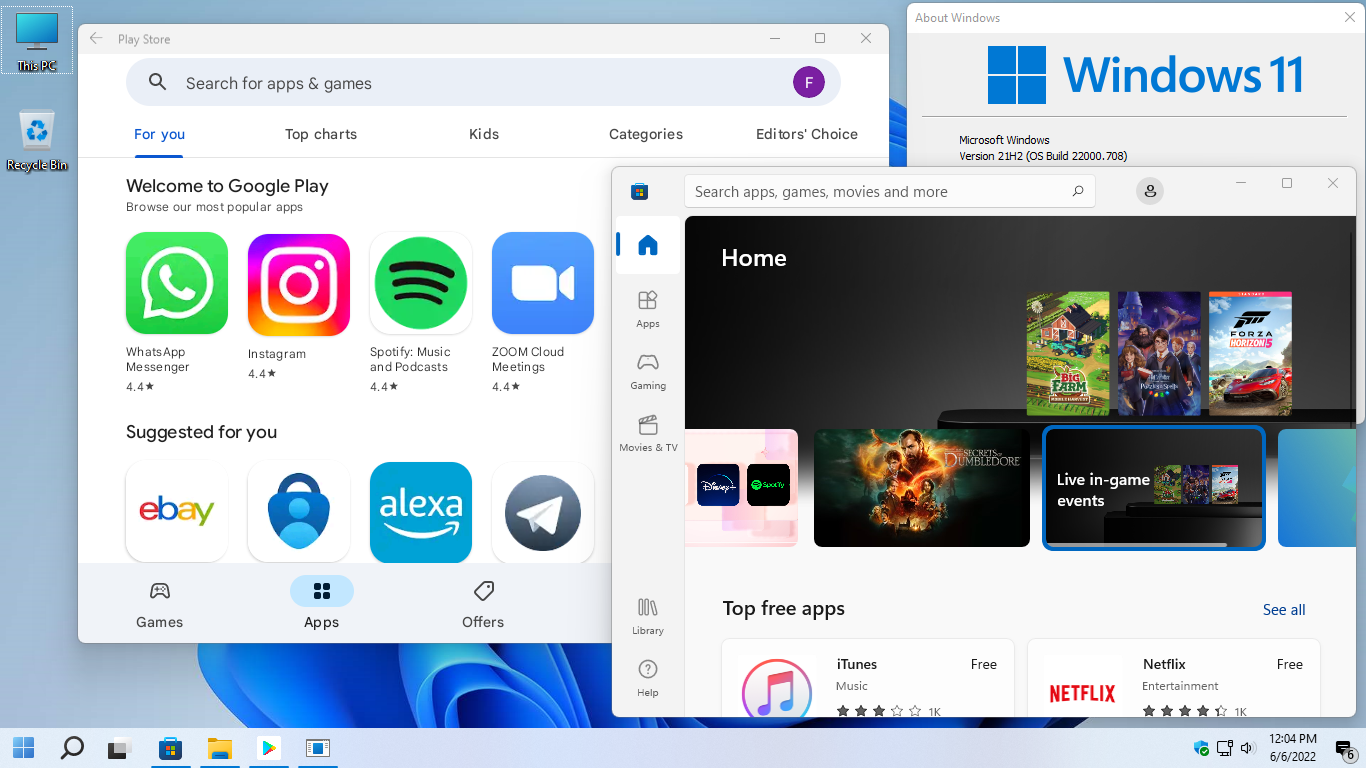The width and height of the screenshot is (1366, 768).
Task: Open Gaming section in Microsoft Store sidebar
Action: tap(648, 371)
